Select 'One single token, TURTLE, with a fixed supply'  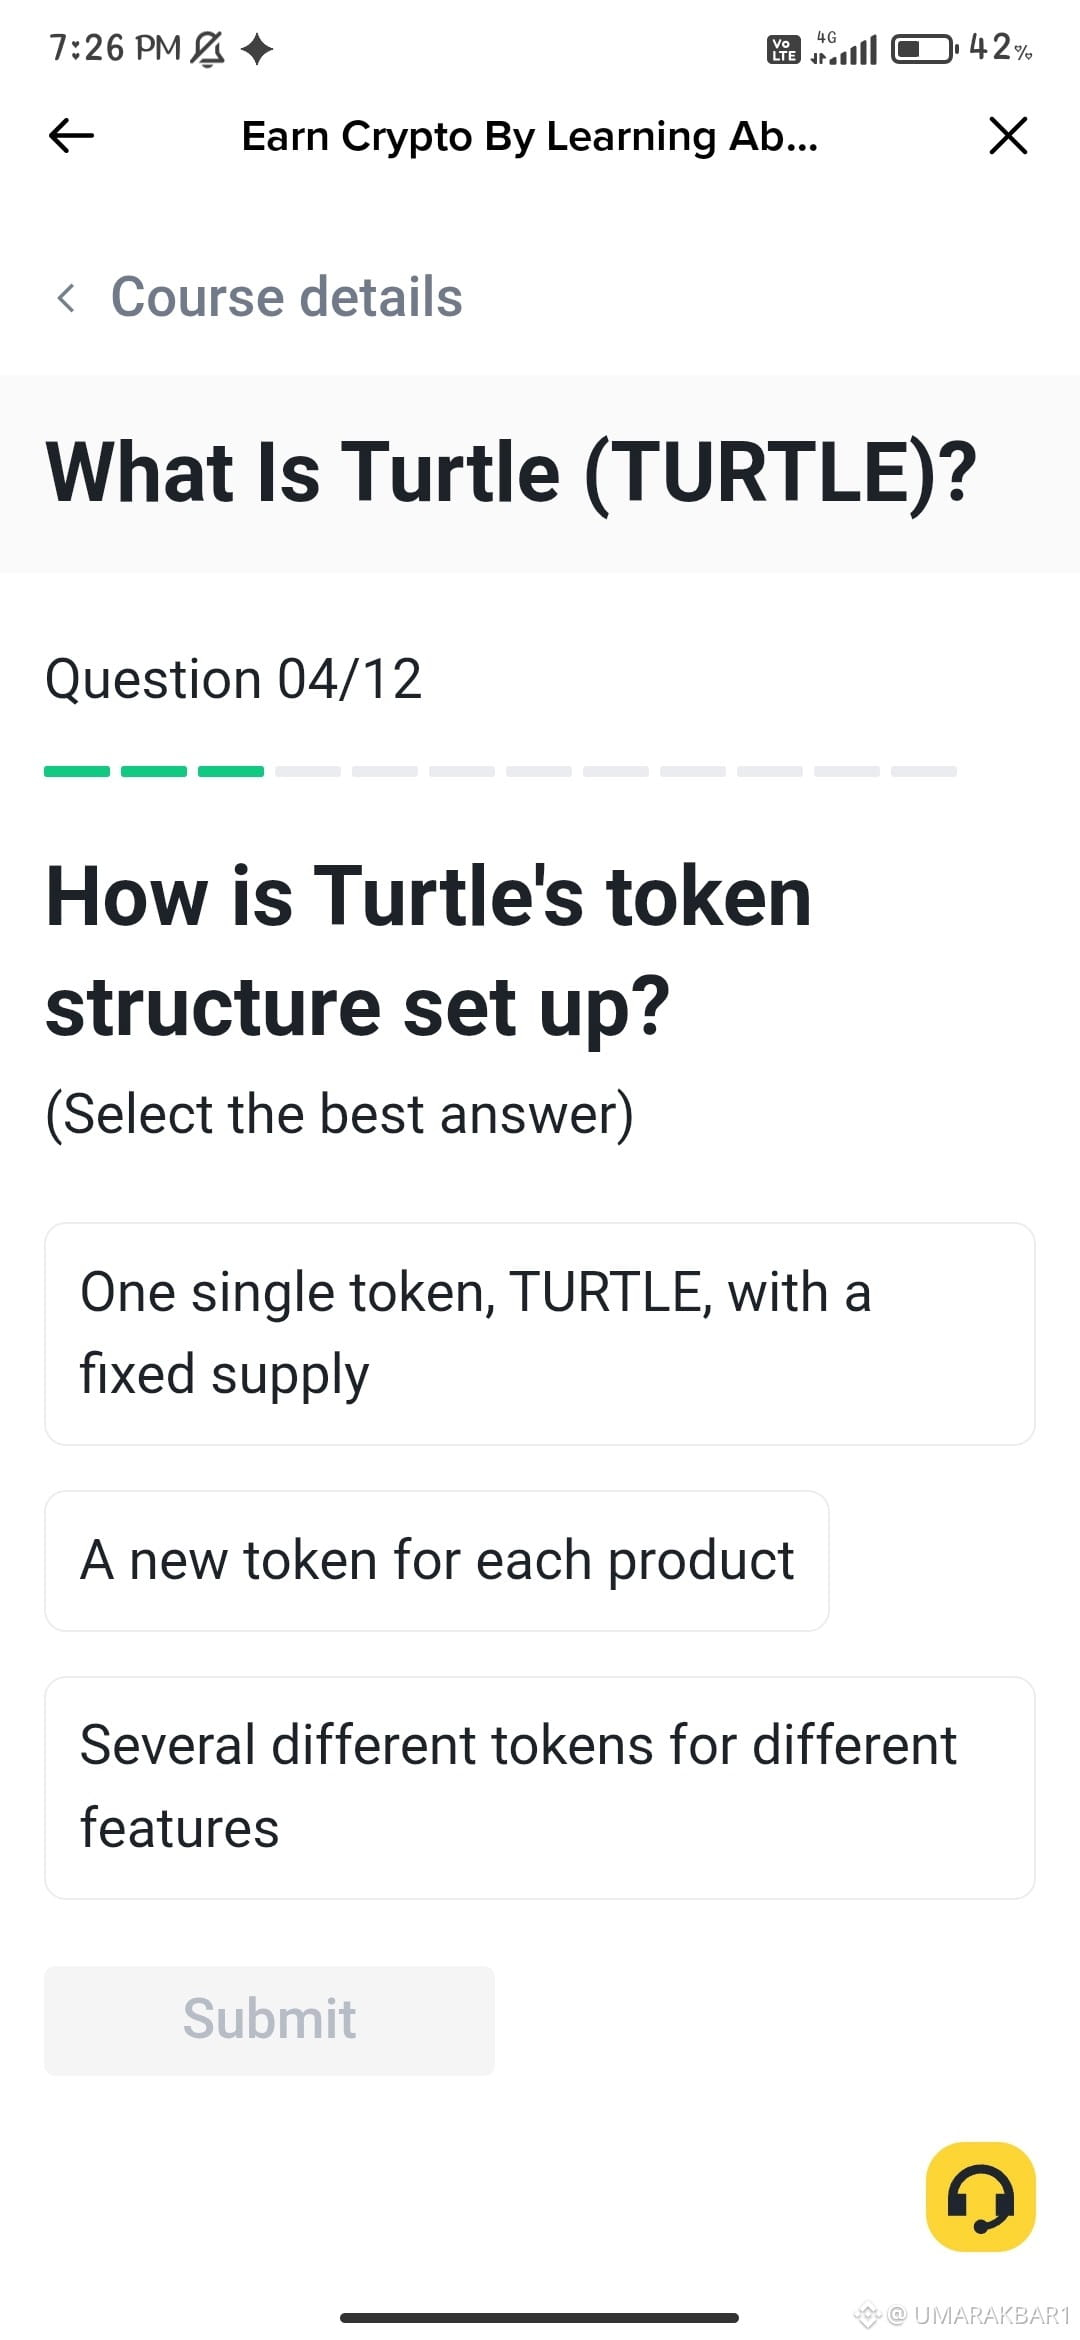540,1334
